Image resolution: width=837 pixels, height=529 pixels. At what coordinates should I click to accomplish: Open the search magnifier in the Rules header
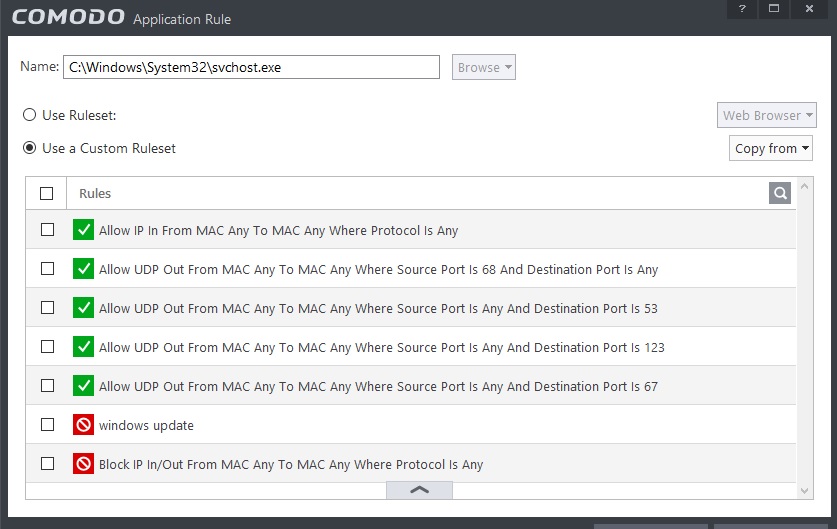[x=780, y=193]
